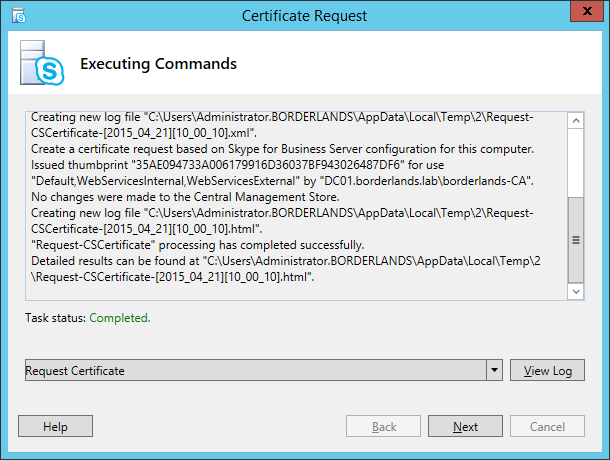Click 'Create a certificate request' log line

pyautogui.click(x=282, y=149)
